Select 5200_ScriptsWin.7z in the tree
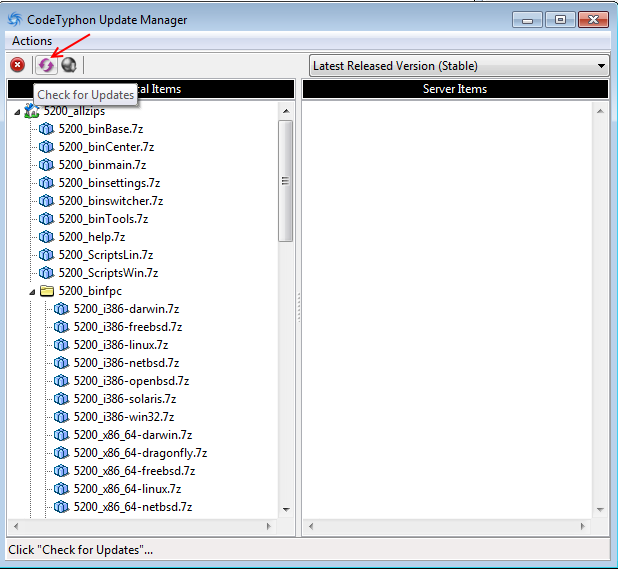Image resolution: width=618 pixels, height=570 pixels. click(108, 273)
